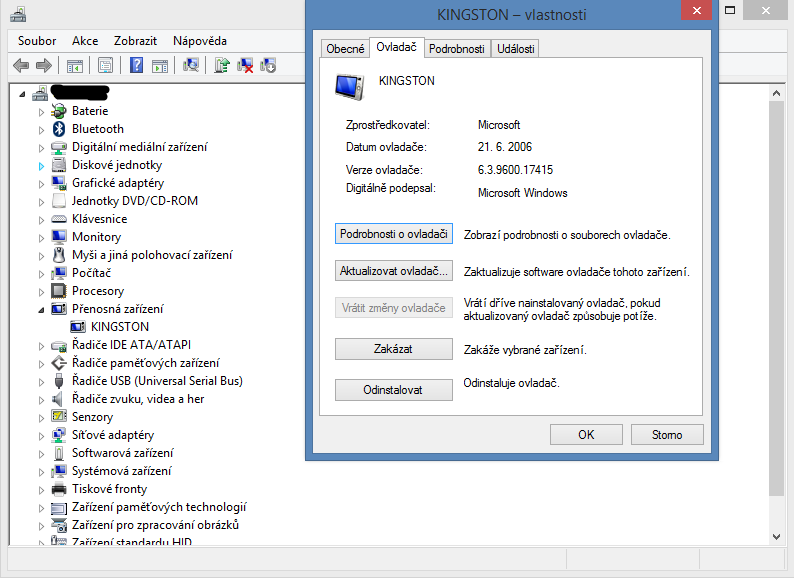Select the Diskové jednotky label
Viewport: 794px width, 578px height.
click(x=117, y=165)
